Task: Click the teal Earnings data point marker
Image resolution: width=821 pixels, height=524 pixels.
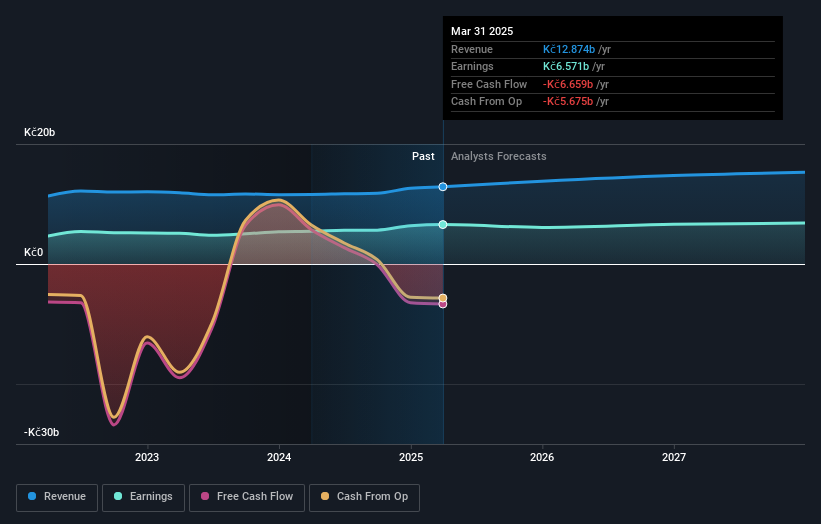Action: (x=443, y=225)
